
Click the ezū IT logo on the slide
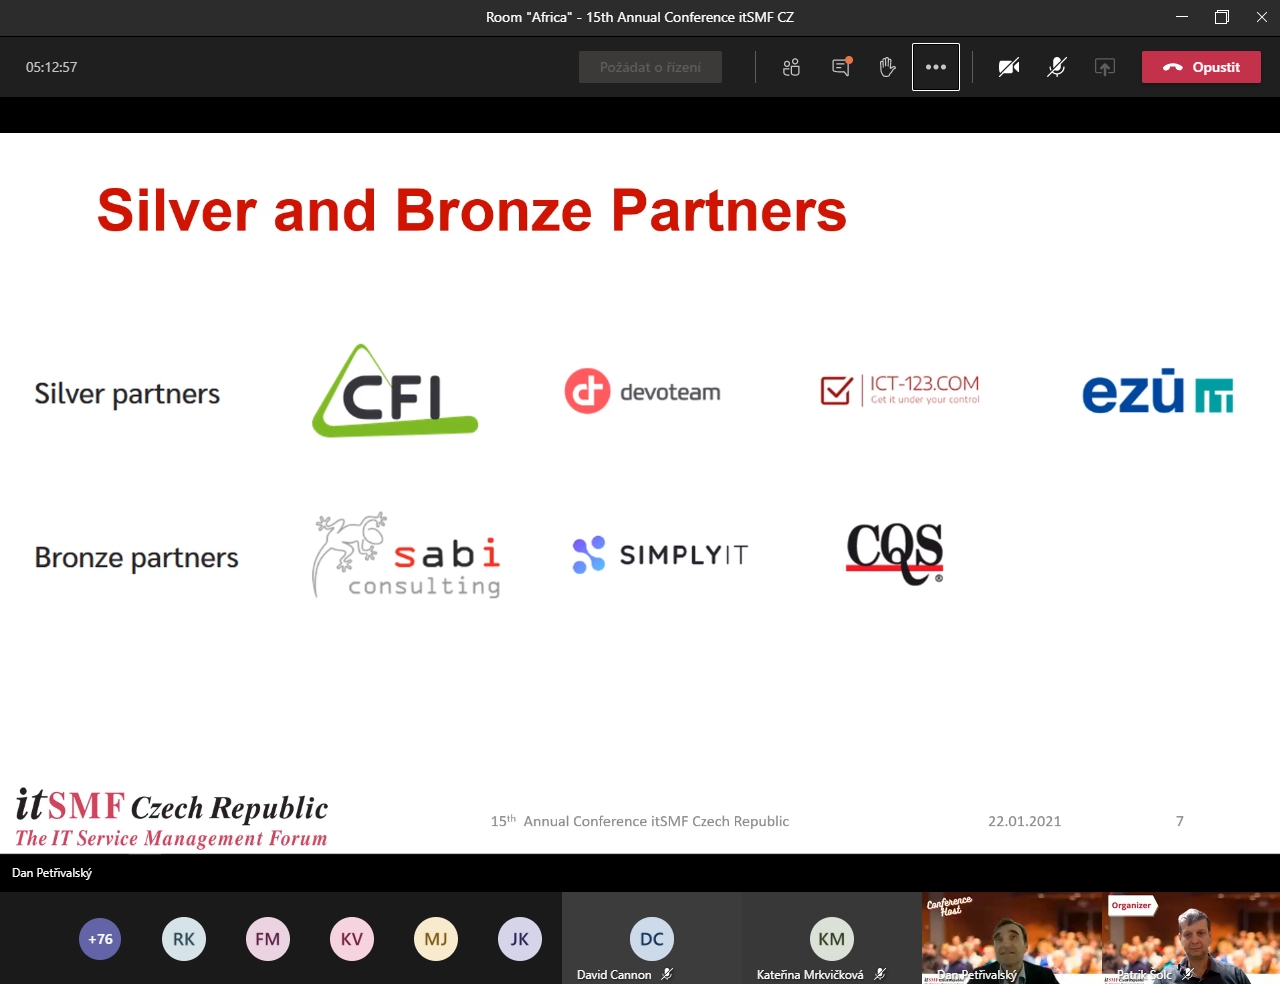coord(1158,391)
